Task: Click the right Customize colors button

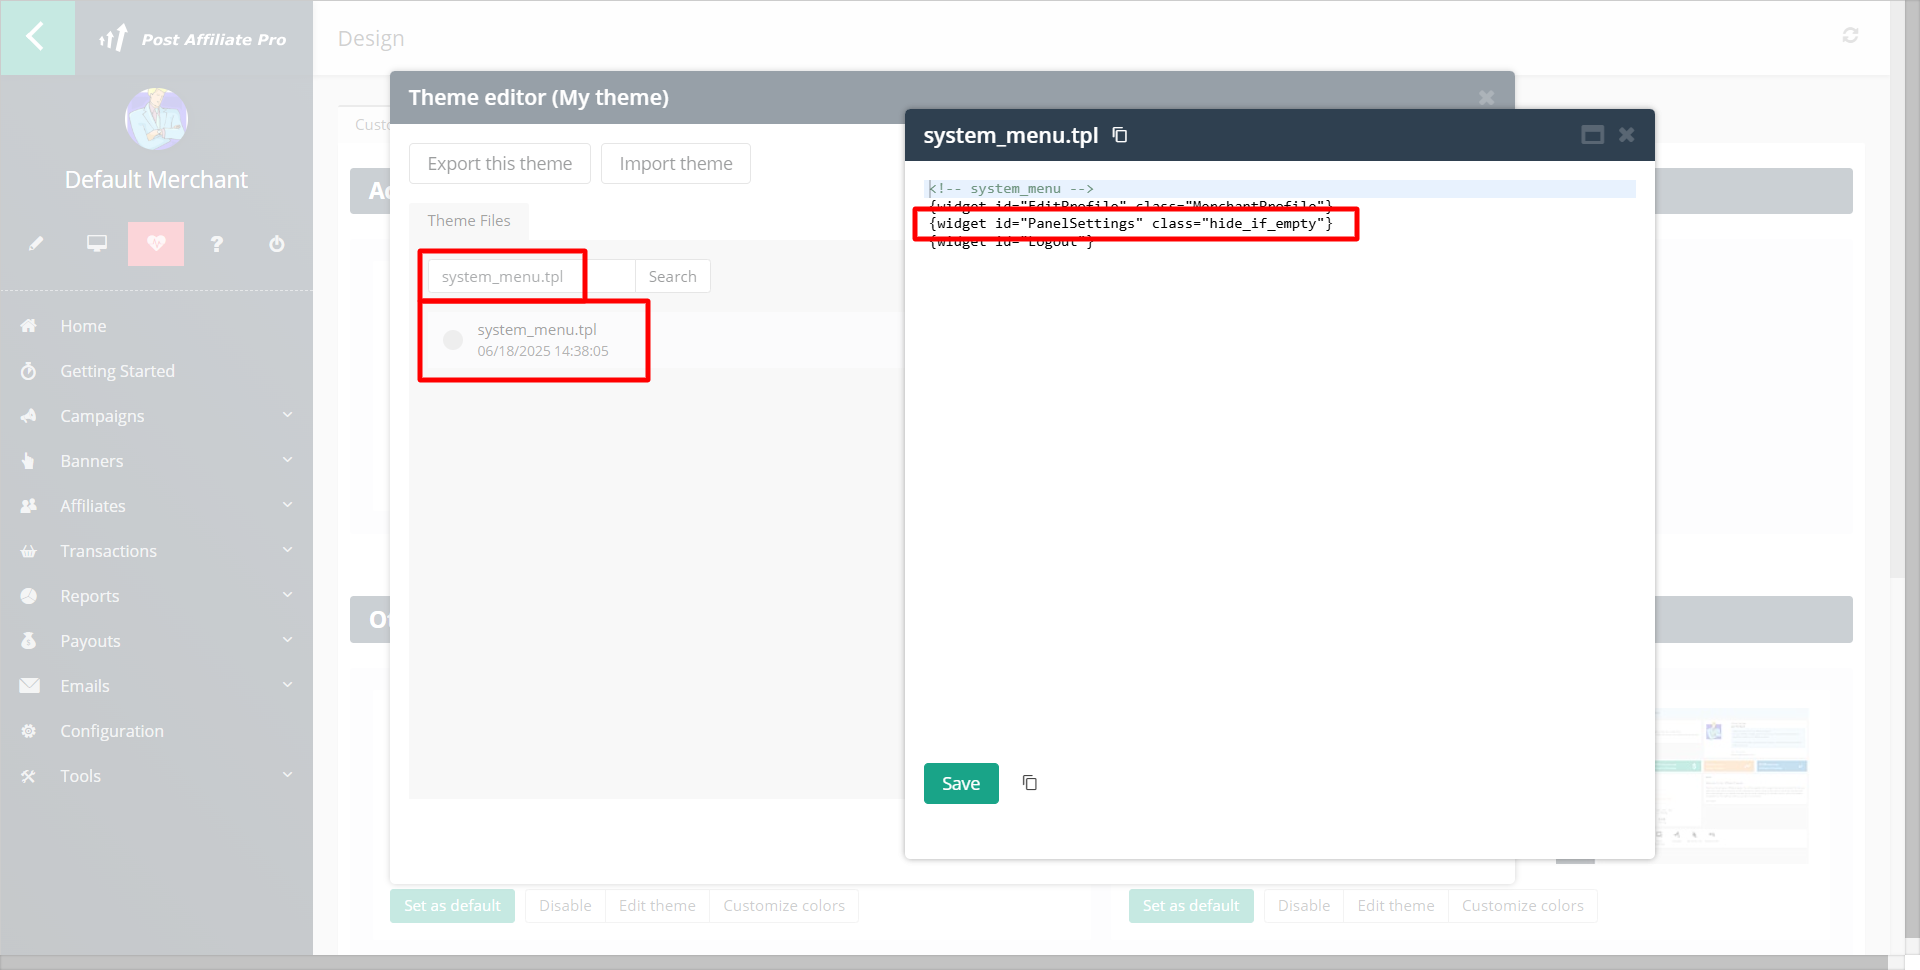Action: click(1523, 906)
